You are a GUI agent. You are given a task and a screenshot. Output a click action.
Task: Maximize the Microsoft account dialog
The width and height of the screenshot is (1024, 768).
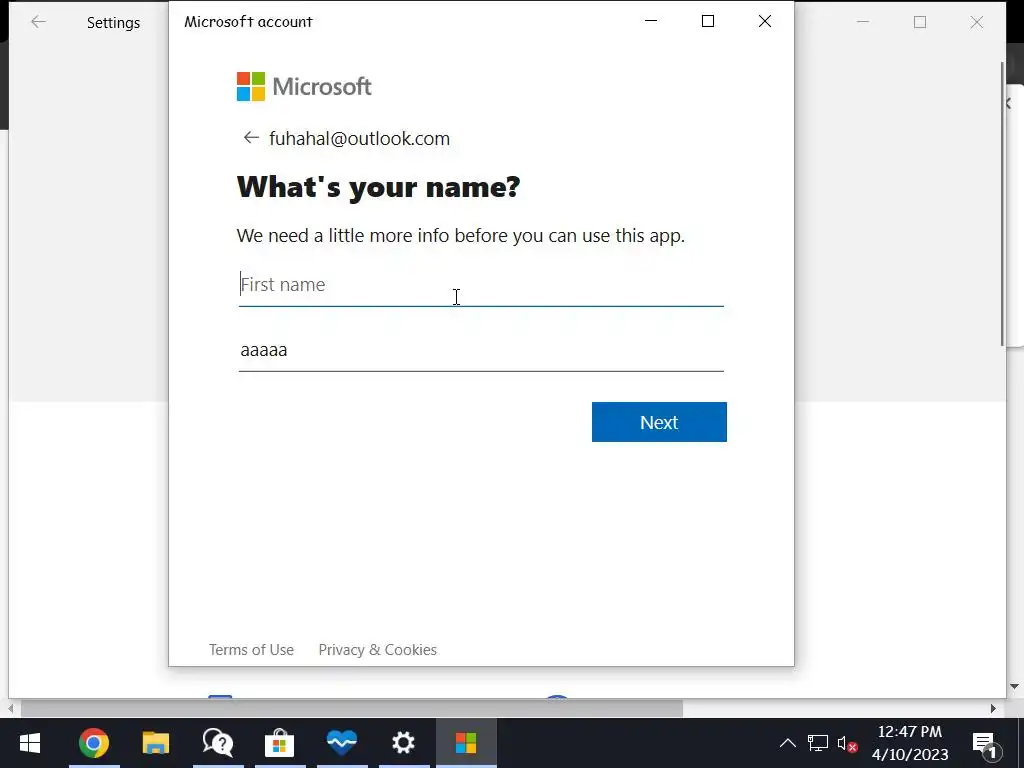click(708, 22)
